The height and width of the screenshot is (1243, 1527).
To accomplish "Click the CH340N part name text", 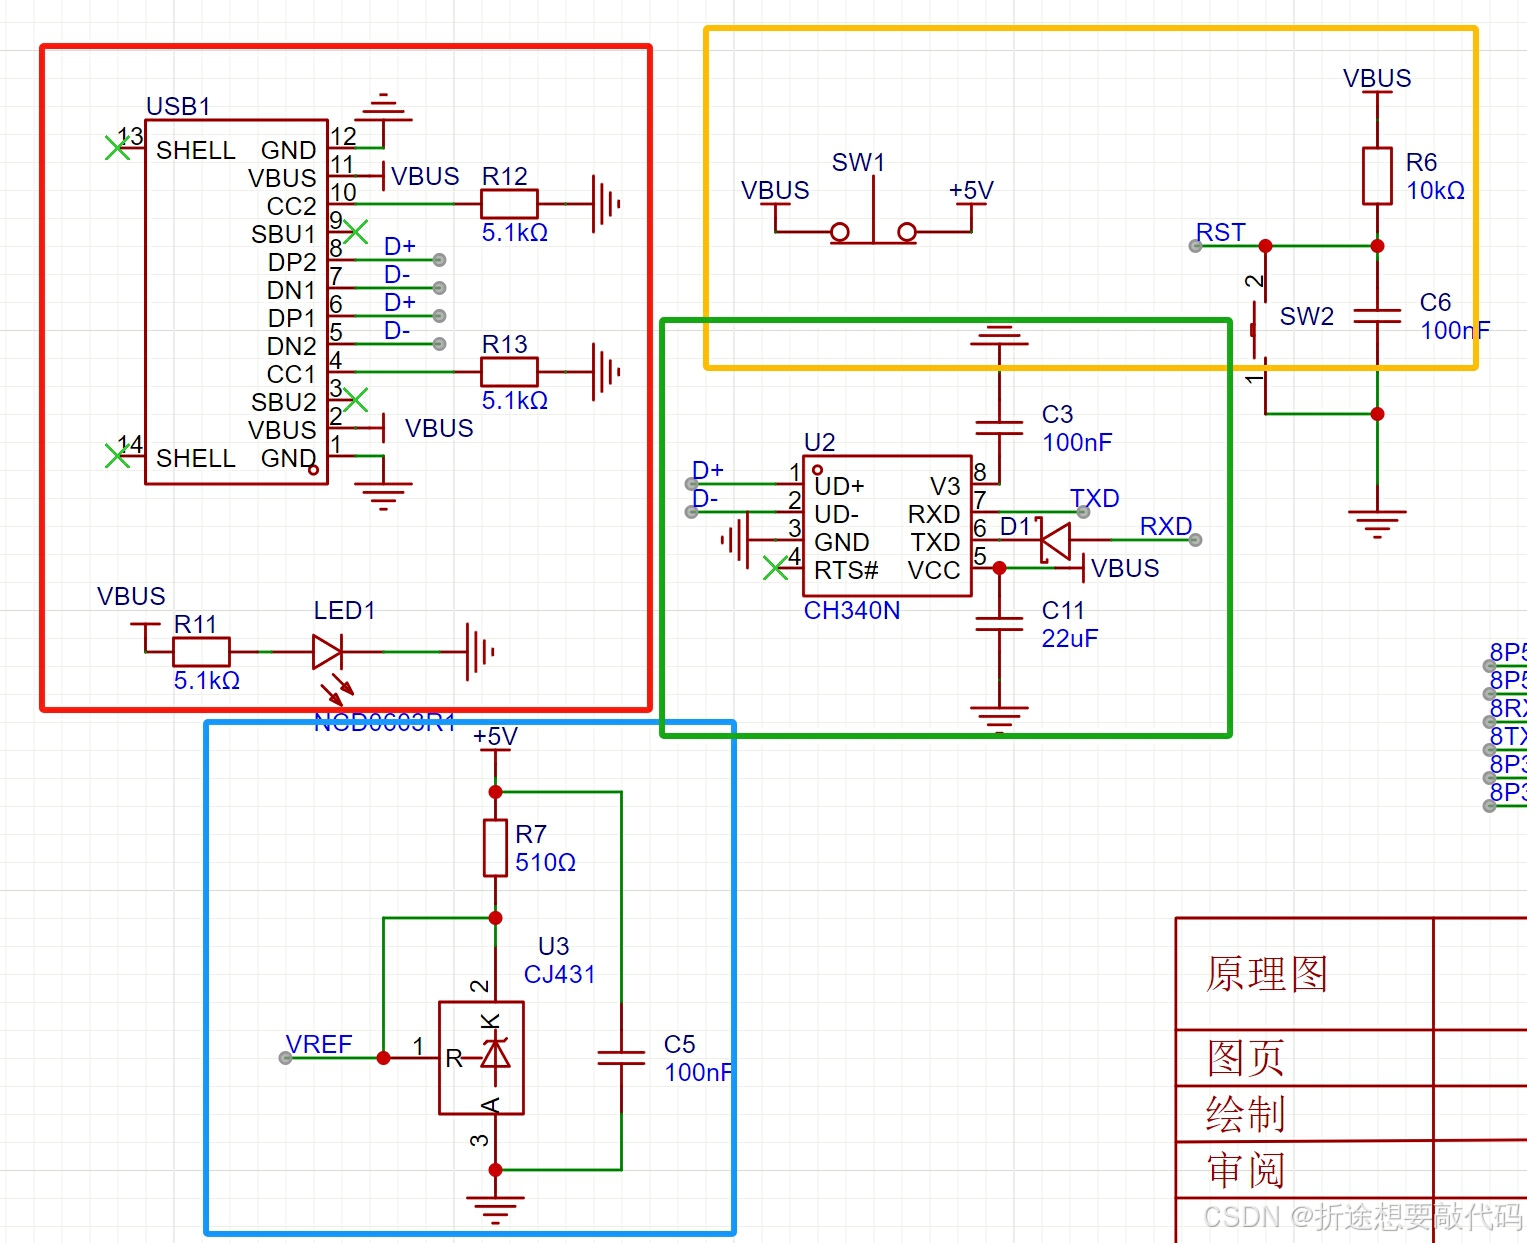I will 852,610.
